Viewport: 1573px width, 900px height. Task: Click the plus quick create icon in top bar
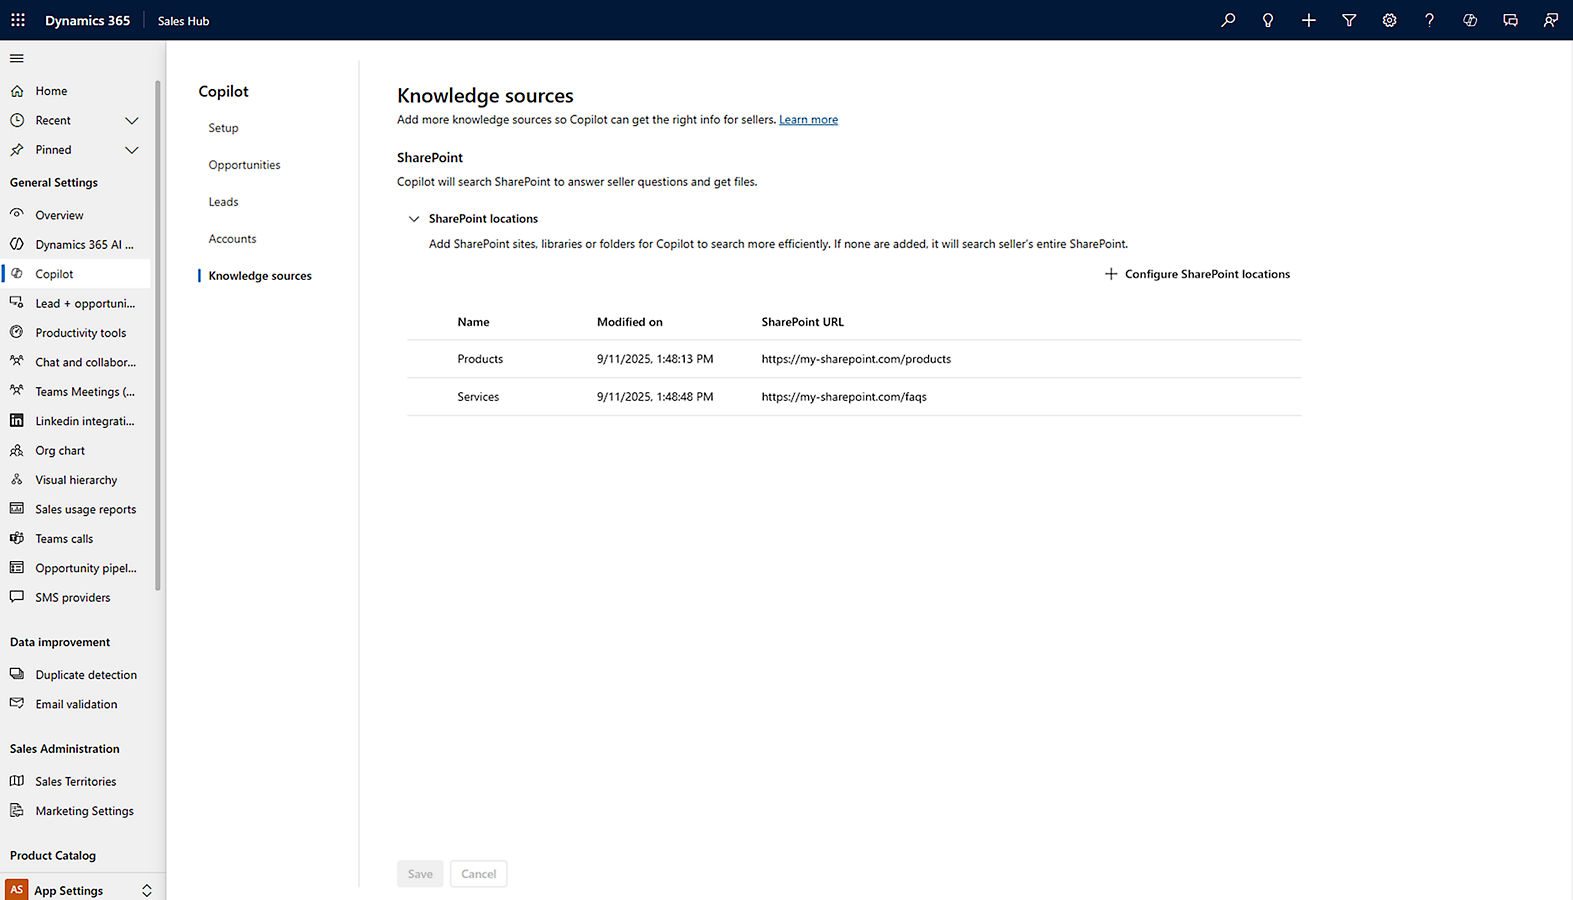click(x=1308, y=20)
